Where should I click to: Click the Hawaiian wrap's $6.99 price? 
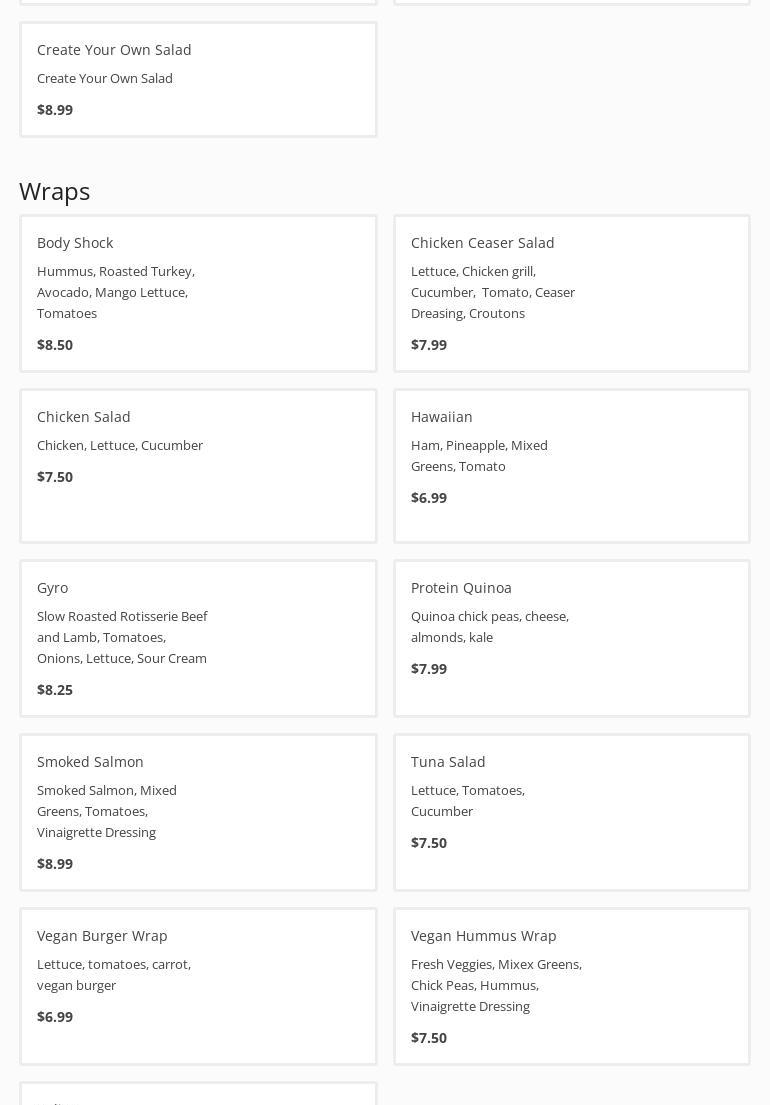[x=429, y=498]
